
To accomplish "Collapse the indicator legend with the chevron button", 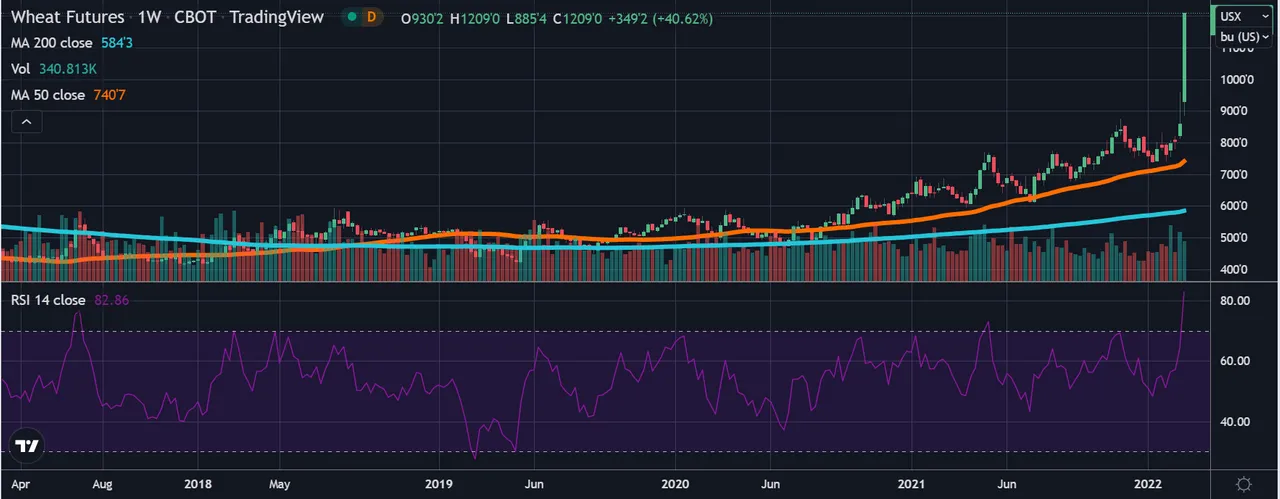I will (x=27, y=123).
